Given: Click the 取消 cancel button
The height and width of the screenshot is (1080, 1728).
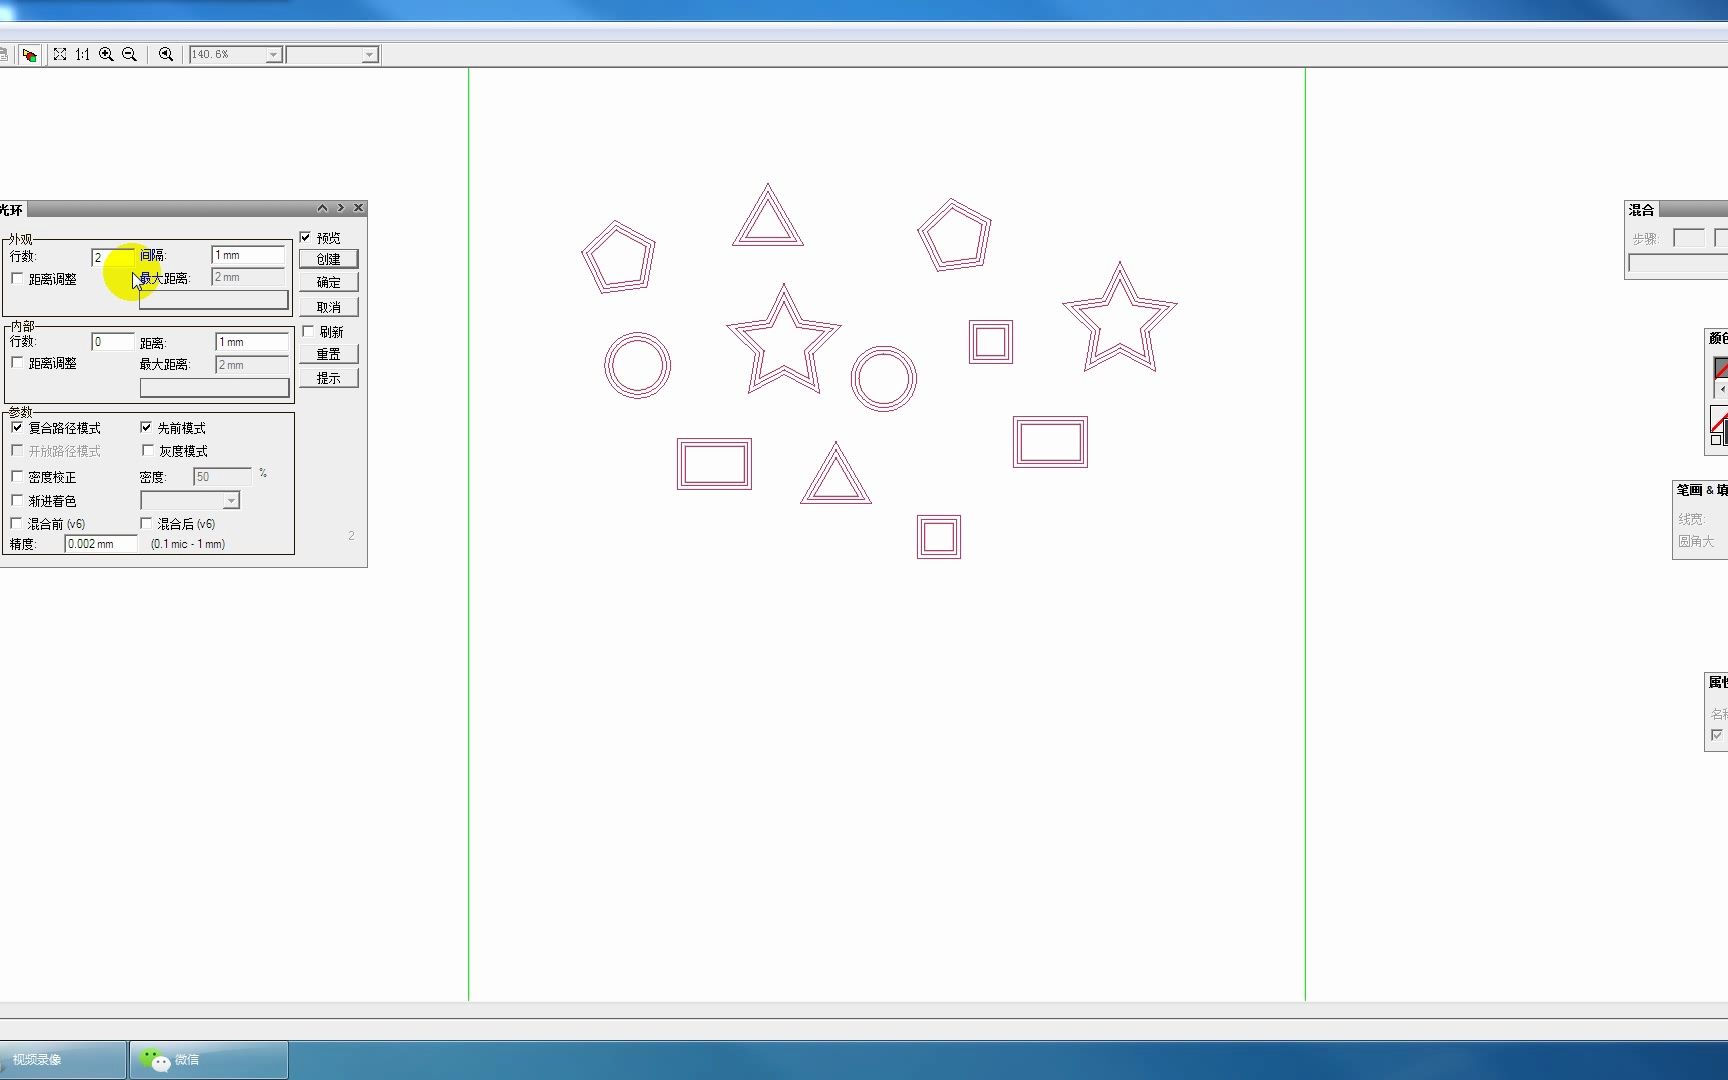Looking at the screenshot, I should (x=328, y=307).
